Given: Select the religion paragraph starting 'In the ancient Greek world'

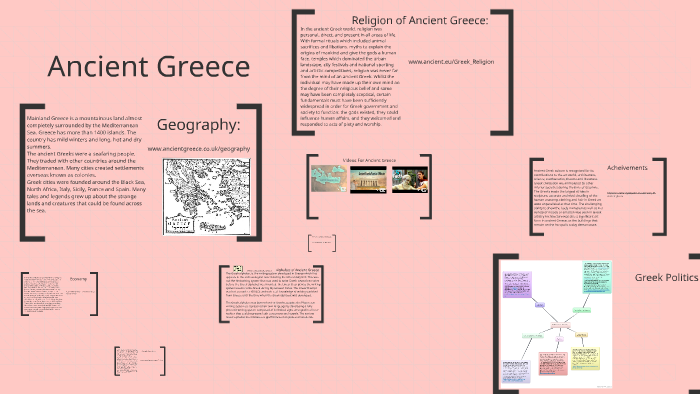Looking at the screenshot, I should [x=350, y=77].
